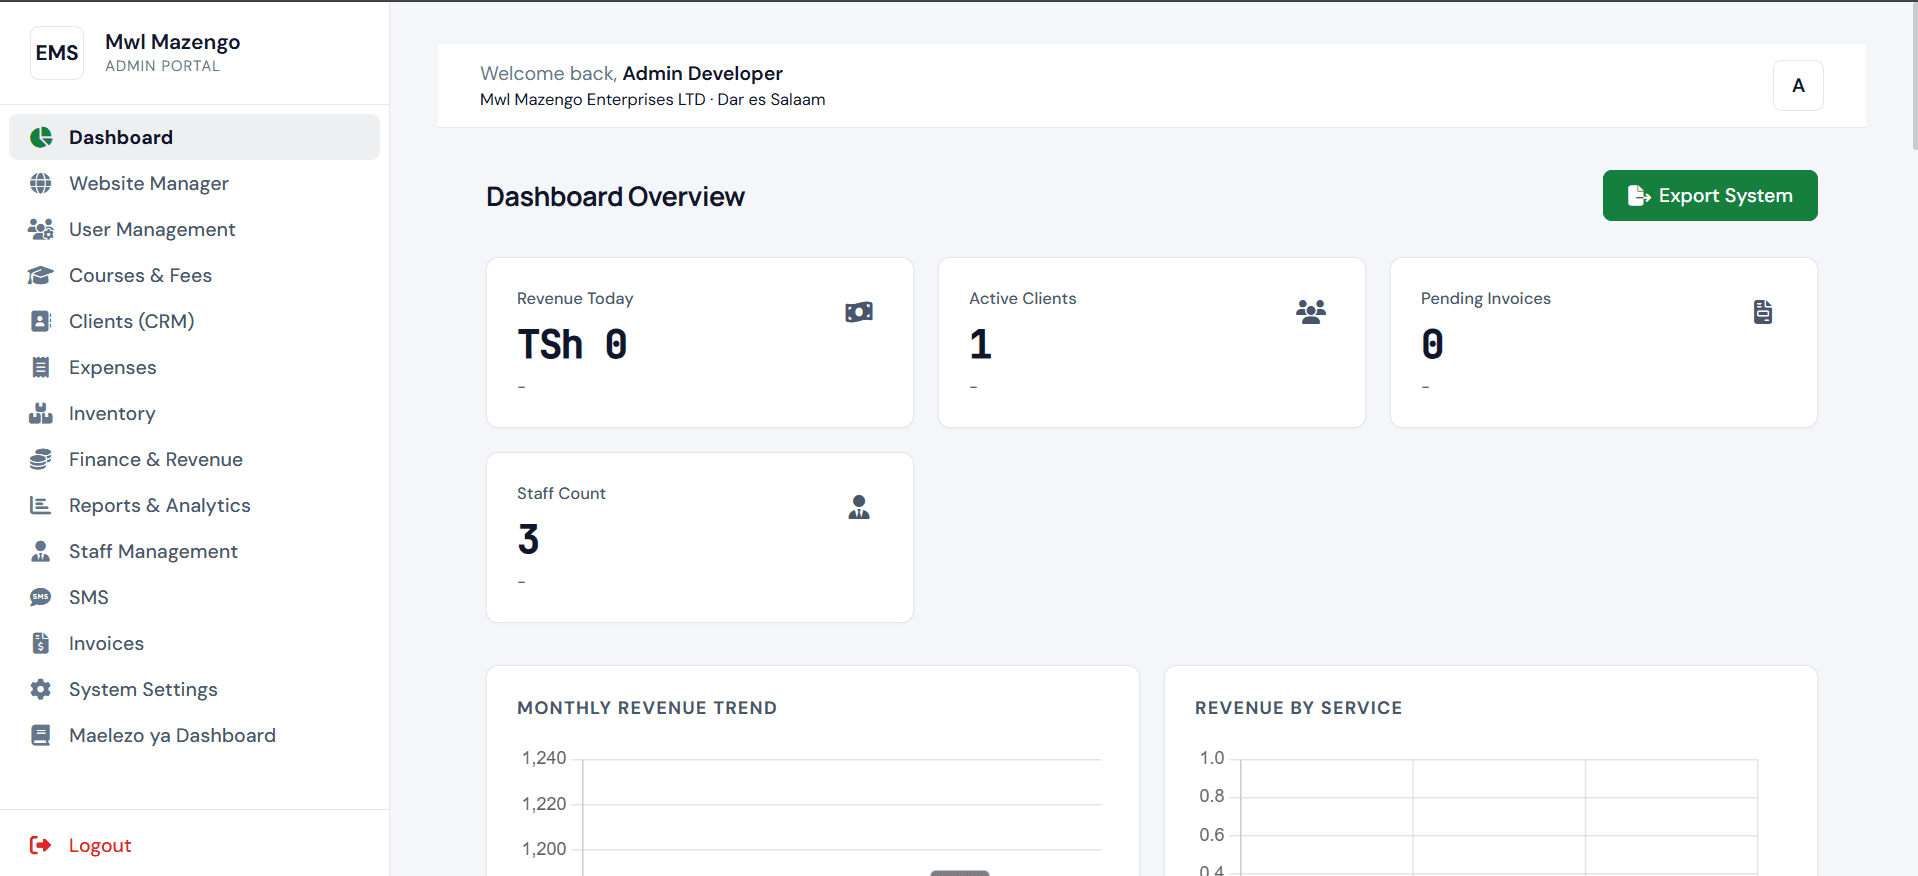Screen dimensions: 1918x876
Task: Open the user avatar 'A' button
Action: [x=1798, y=85]
